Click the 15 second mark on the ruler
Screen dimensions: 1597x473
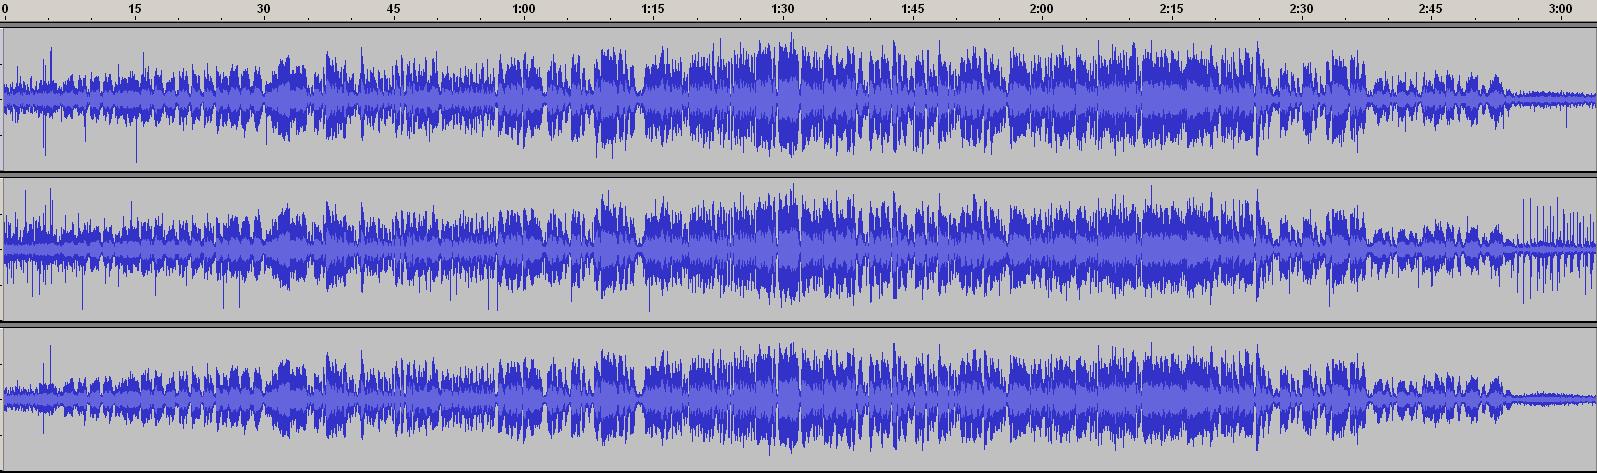coord(135,9)
